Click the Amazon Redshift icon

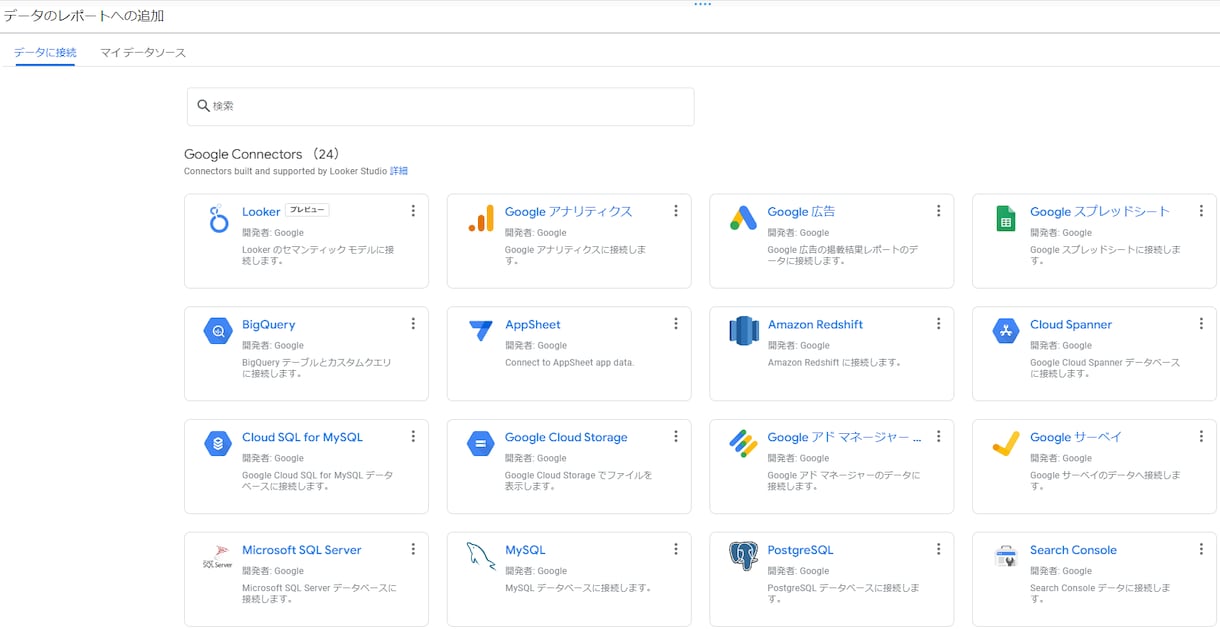click(744, 331)
